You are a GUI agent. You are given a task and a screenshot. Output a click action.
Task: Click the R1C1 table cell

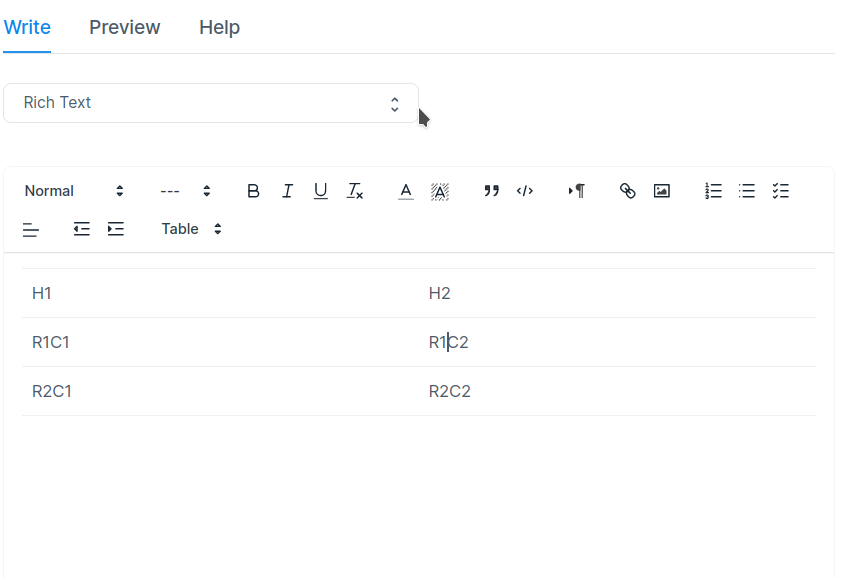pos(220,343)
